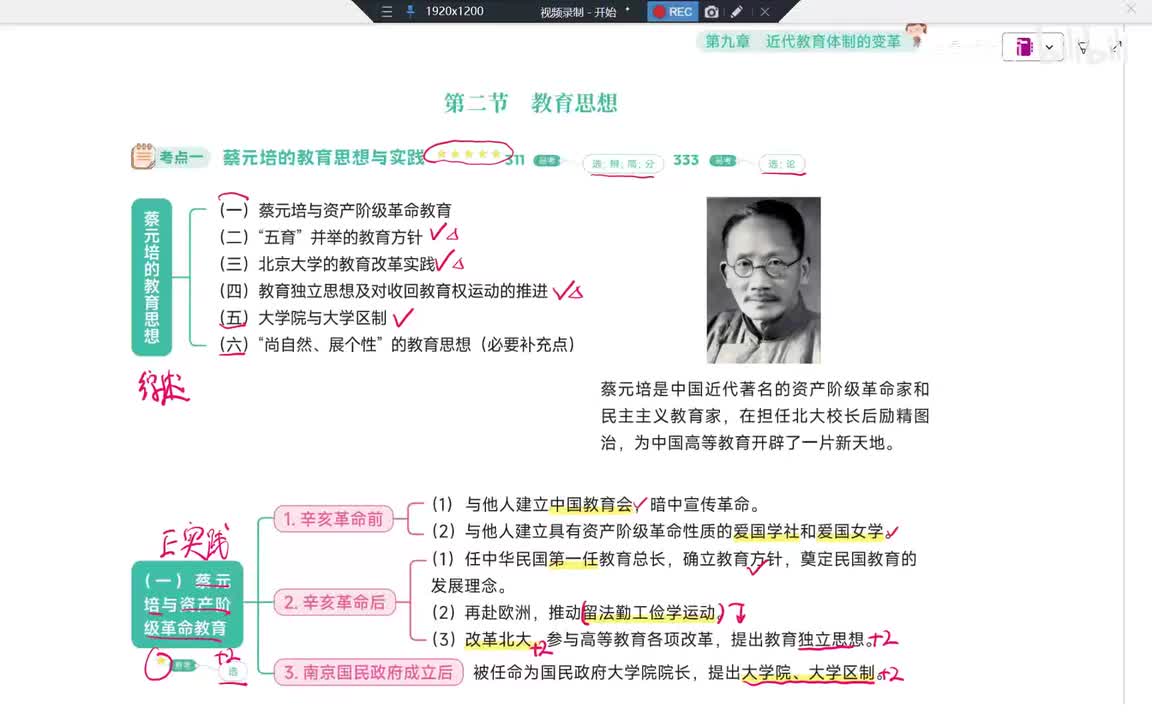Image resolution: width=1152 pixels, height=720 pixels.
Task: Click the expand fullscreen icon at top right
Action: [x=1116, y=47]
